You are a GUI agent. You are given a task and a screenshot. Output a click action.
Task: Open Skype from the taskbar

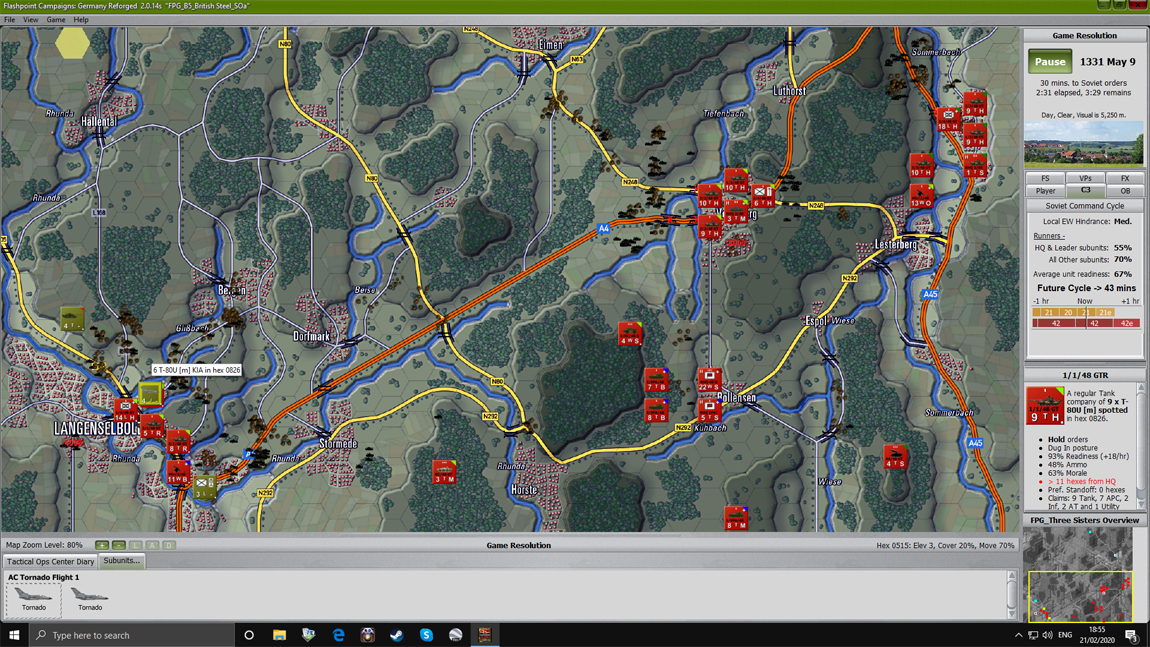pyautogui.click(x=426, y=635)
